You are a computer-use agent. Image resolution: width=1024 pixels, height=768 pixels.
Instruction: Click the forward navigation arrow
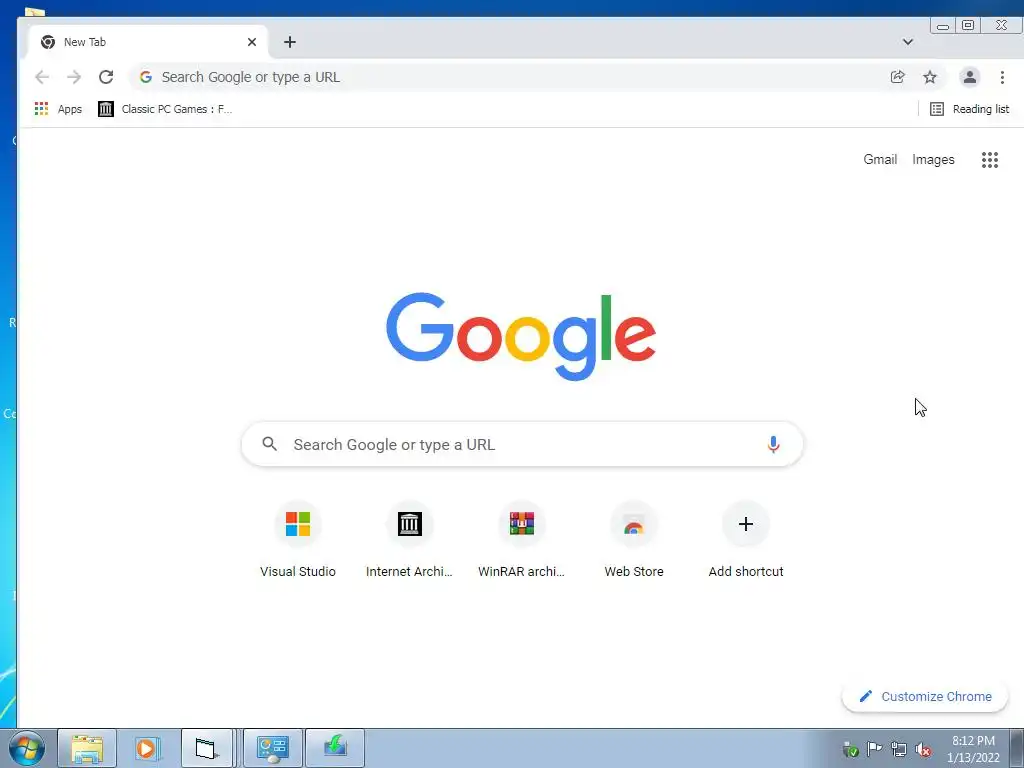[74, 77]
